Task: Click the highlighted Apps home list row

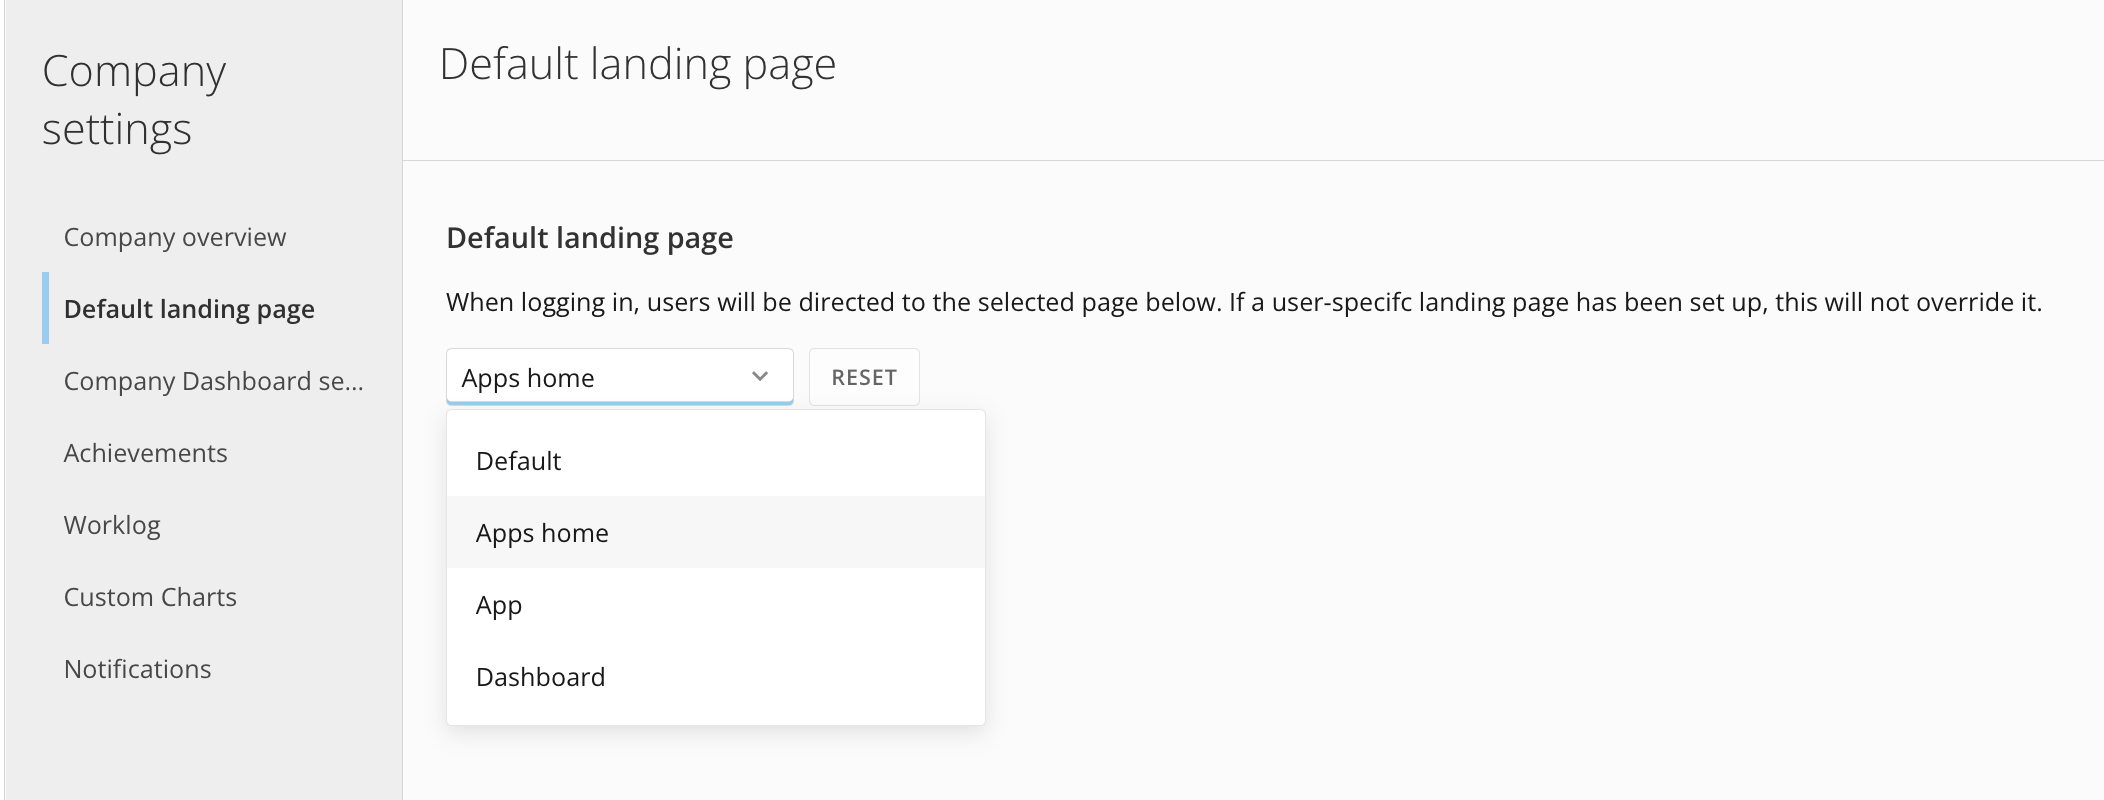Action: click(x=715, y=533)
